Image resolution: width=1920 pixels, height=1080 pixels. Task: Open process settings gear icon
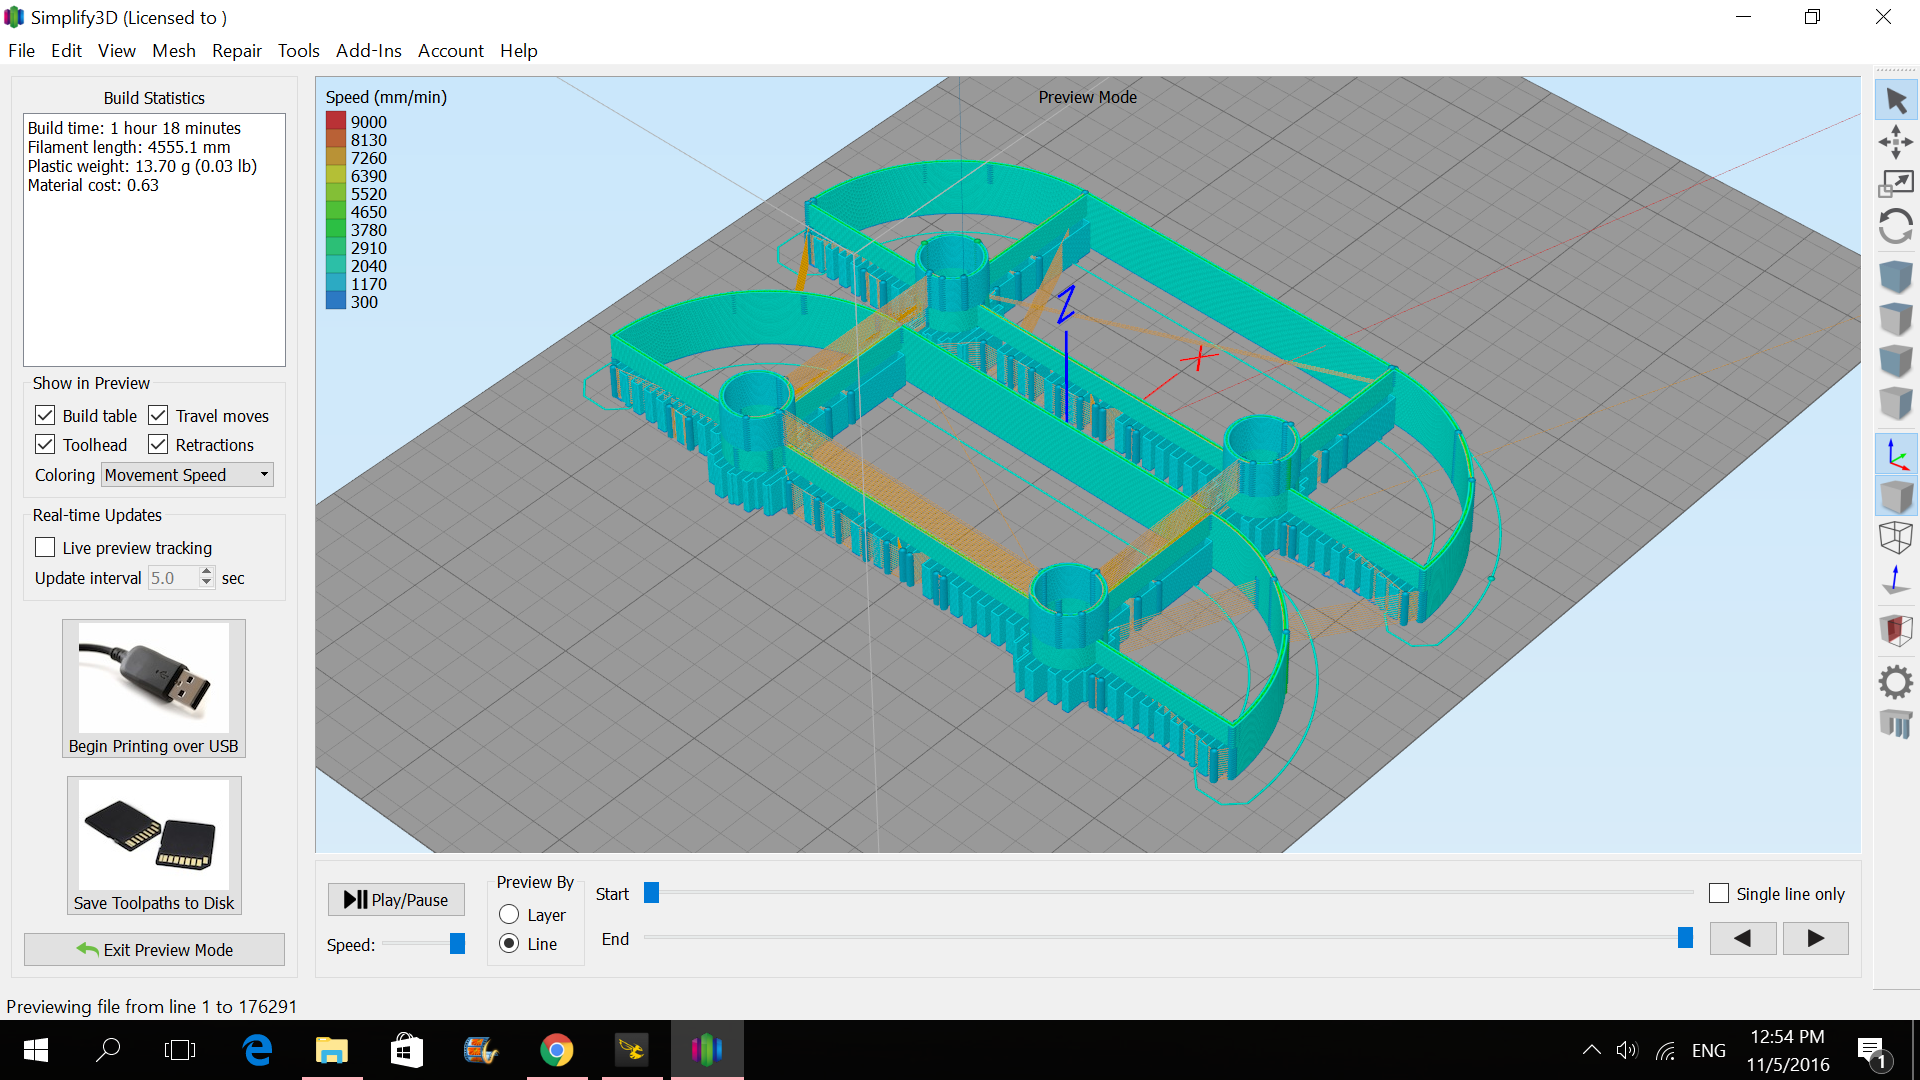[1896, 683]
